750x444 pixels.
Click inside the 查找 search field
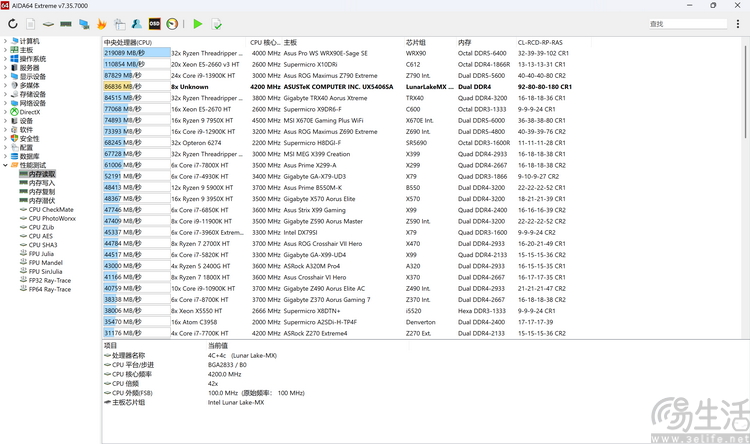tap(687, 24)
